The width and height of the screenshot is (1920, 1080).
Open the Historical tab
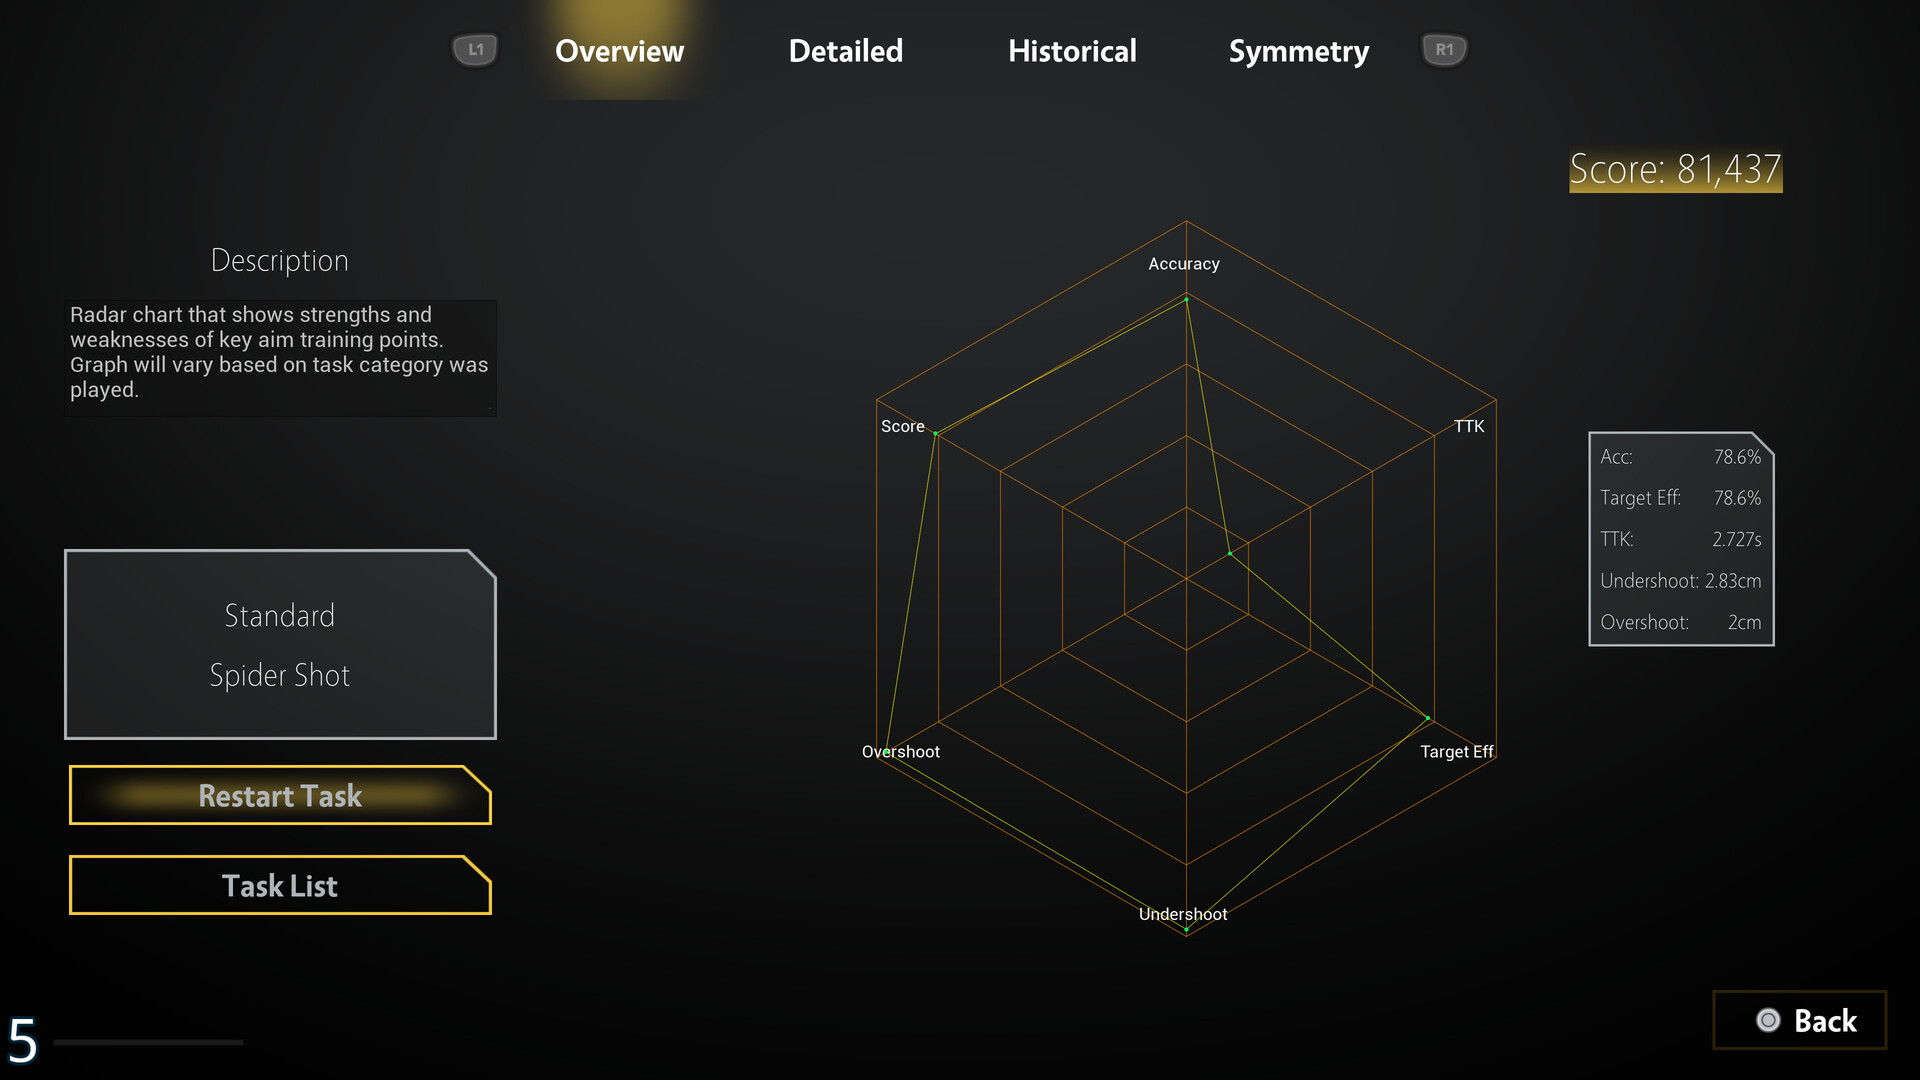[1072, 51]
